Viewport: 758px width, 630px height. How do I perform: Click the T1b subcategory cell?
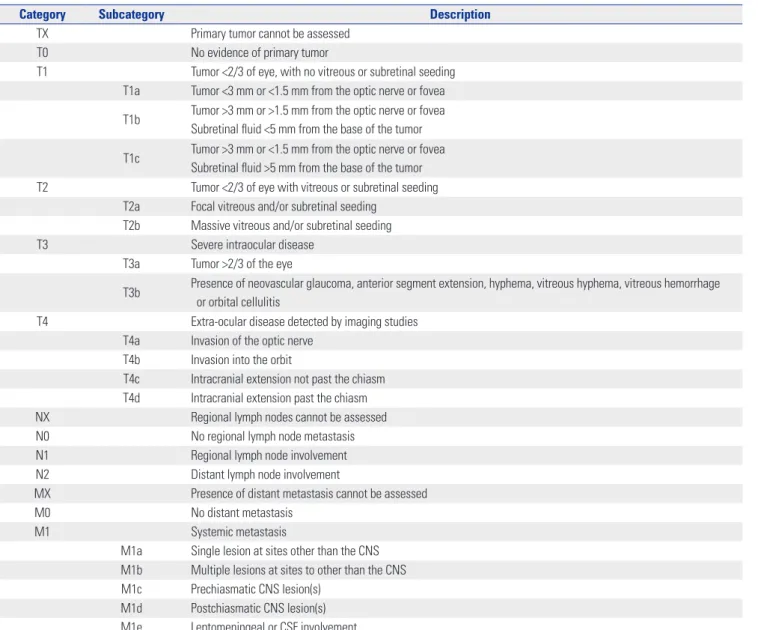tap(131, 119)
